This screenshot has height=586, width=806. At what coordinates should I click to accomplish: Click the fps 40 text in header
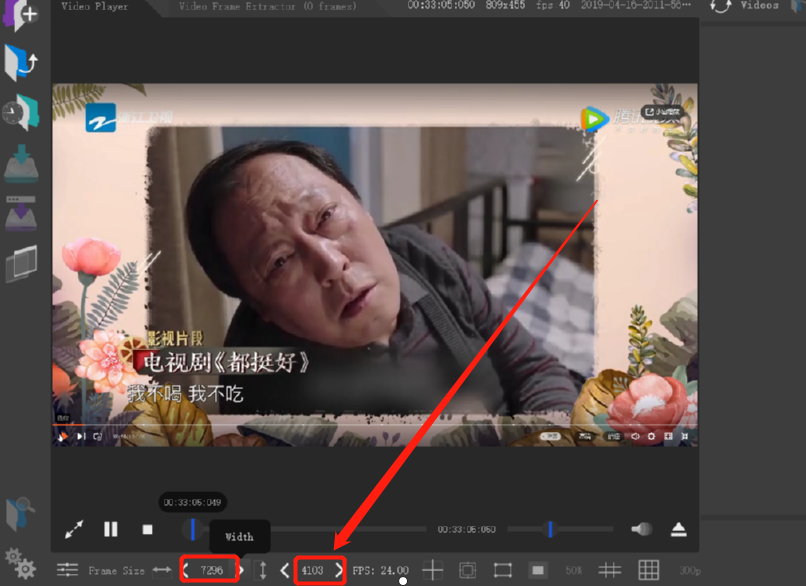[x=553, y=5]
